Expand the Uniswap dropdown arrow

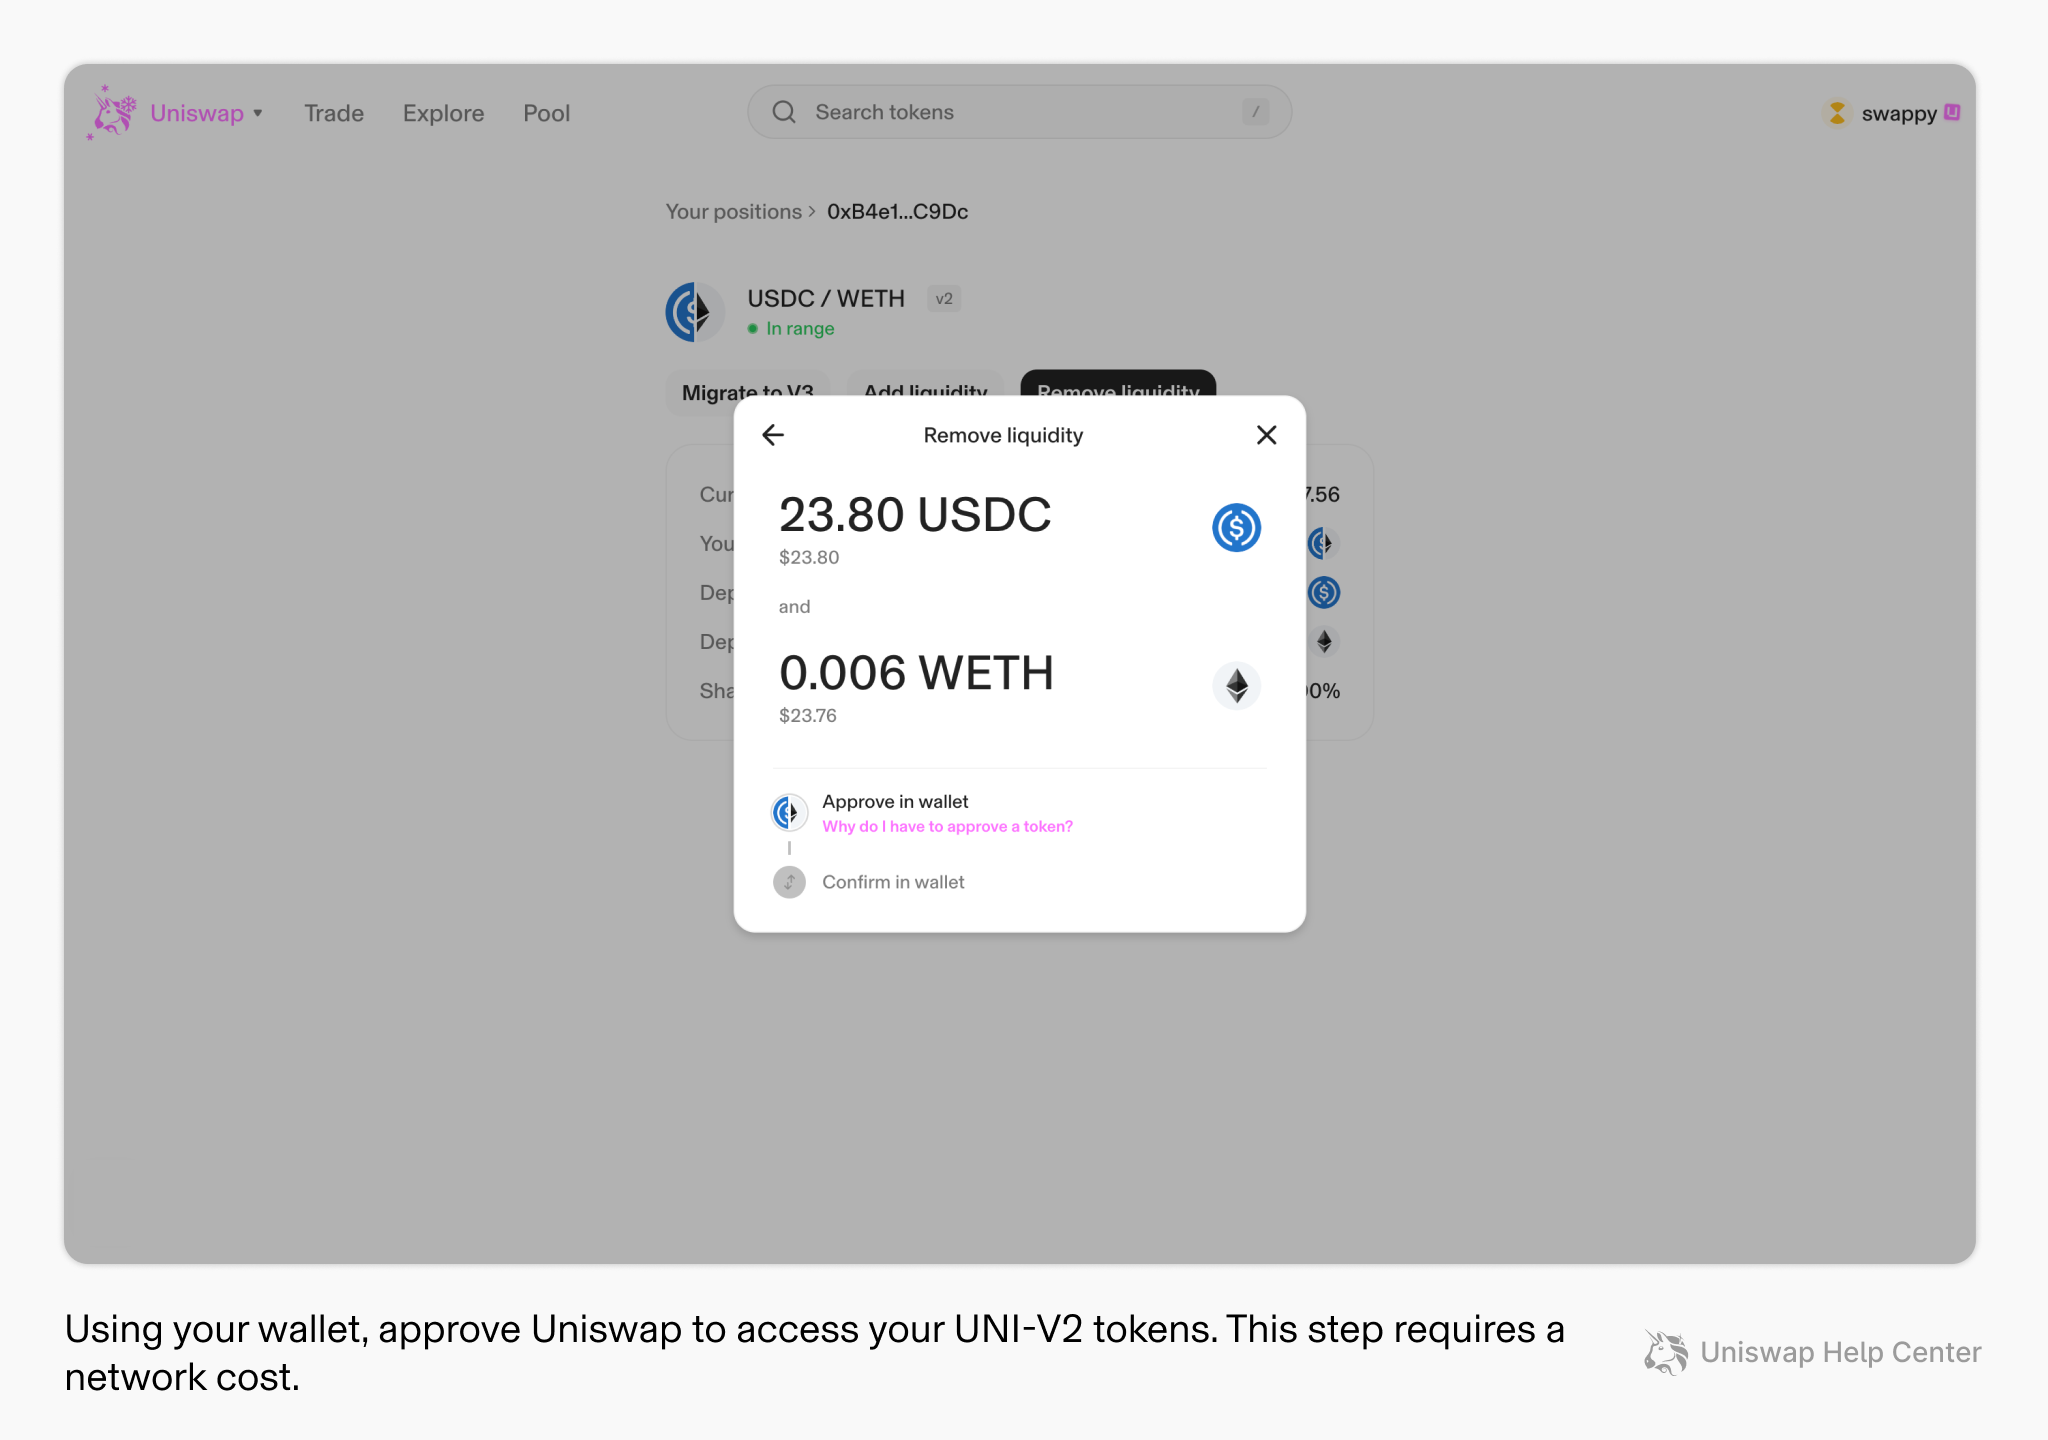pyautogui.click(x=258, y=113)
